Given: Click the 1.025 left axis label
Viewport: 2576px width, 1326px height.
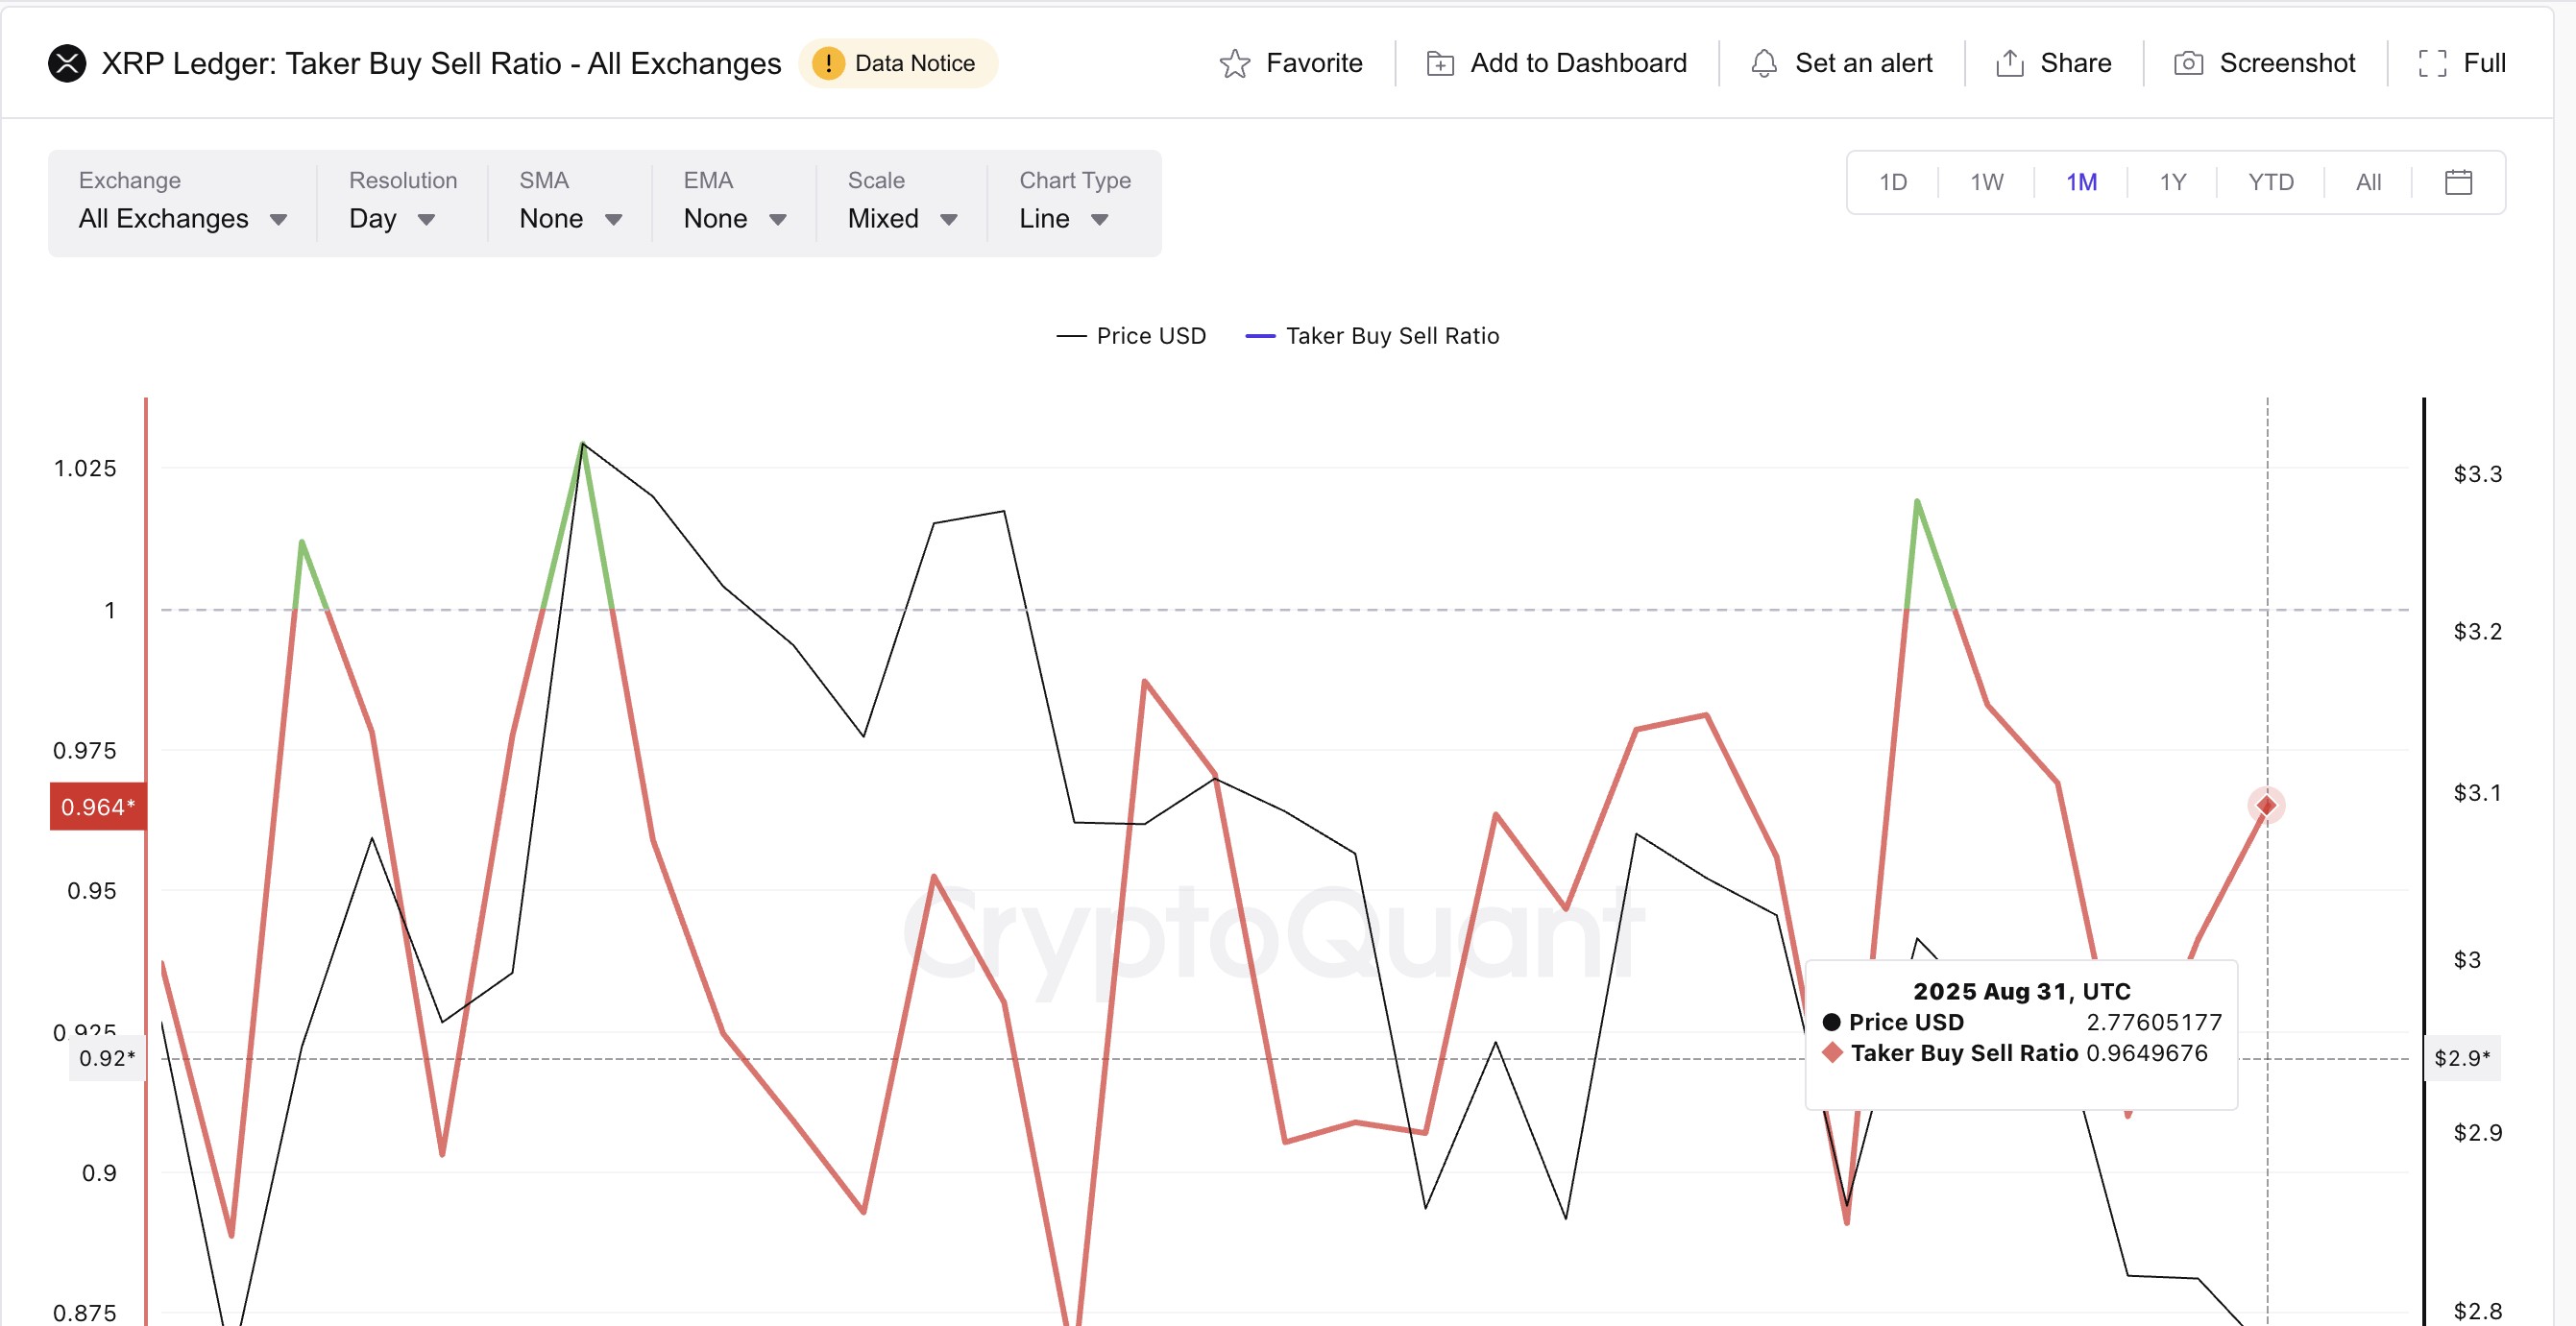Looking at the screenshot, I should tap(85, 469).
